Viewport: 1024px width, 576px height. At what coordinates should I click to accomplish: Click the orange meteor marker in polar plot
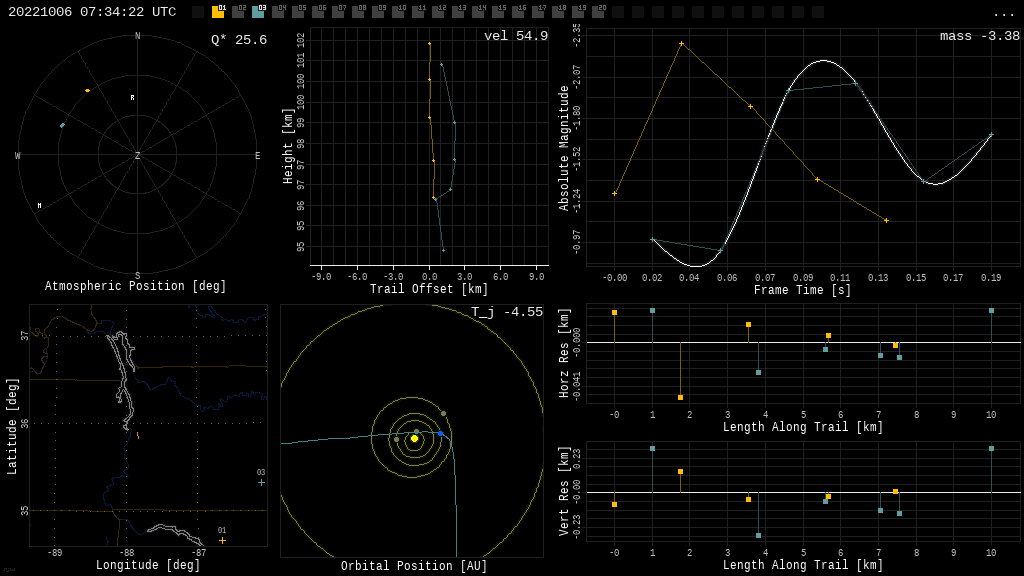pos(87,90)
